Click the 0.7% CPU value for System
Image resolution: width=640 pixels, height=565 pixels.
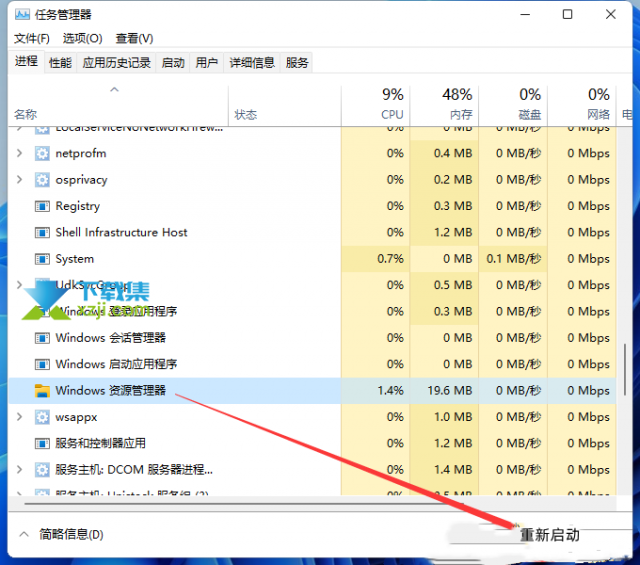pyautogui.click(x=391, y=259)
